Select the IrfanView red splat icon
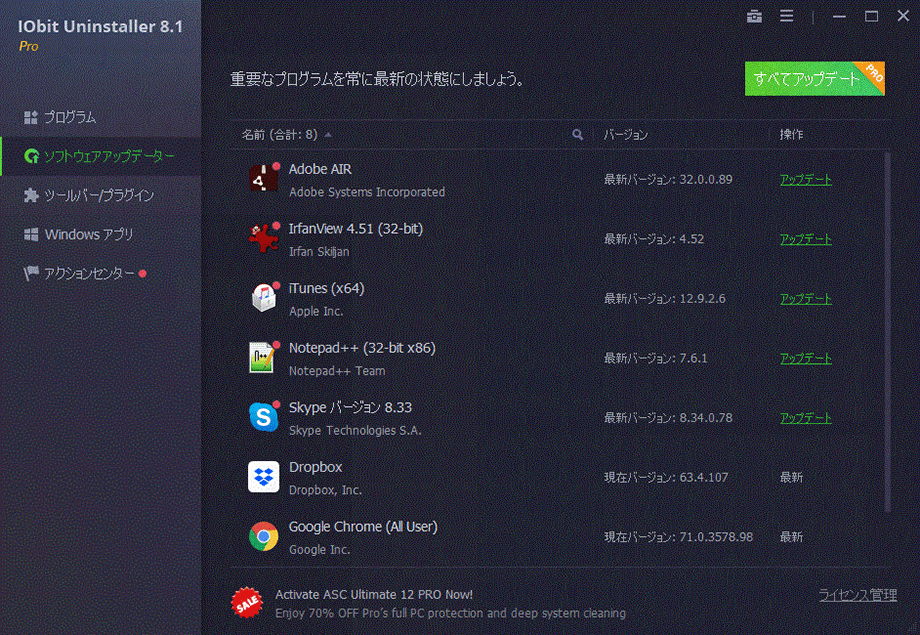Viewport: 920px width, 635px height. click(263, 238)
